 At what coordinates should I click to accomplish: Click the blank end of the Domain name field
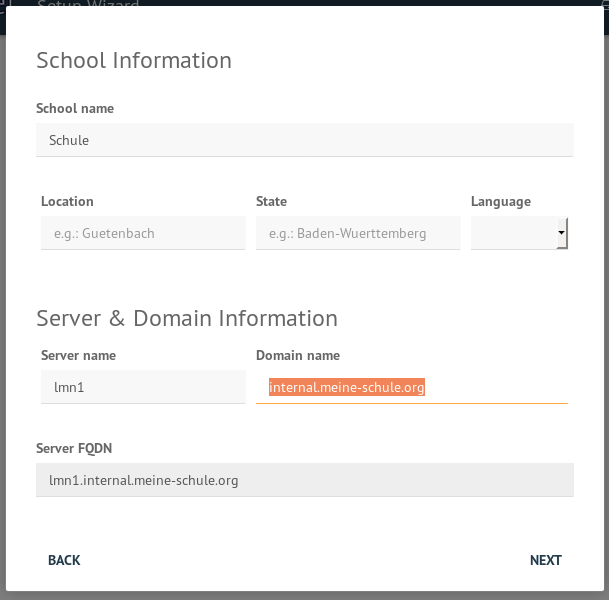pos(500,388)
